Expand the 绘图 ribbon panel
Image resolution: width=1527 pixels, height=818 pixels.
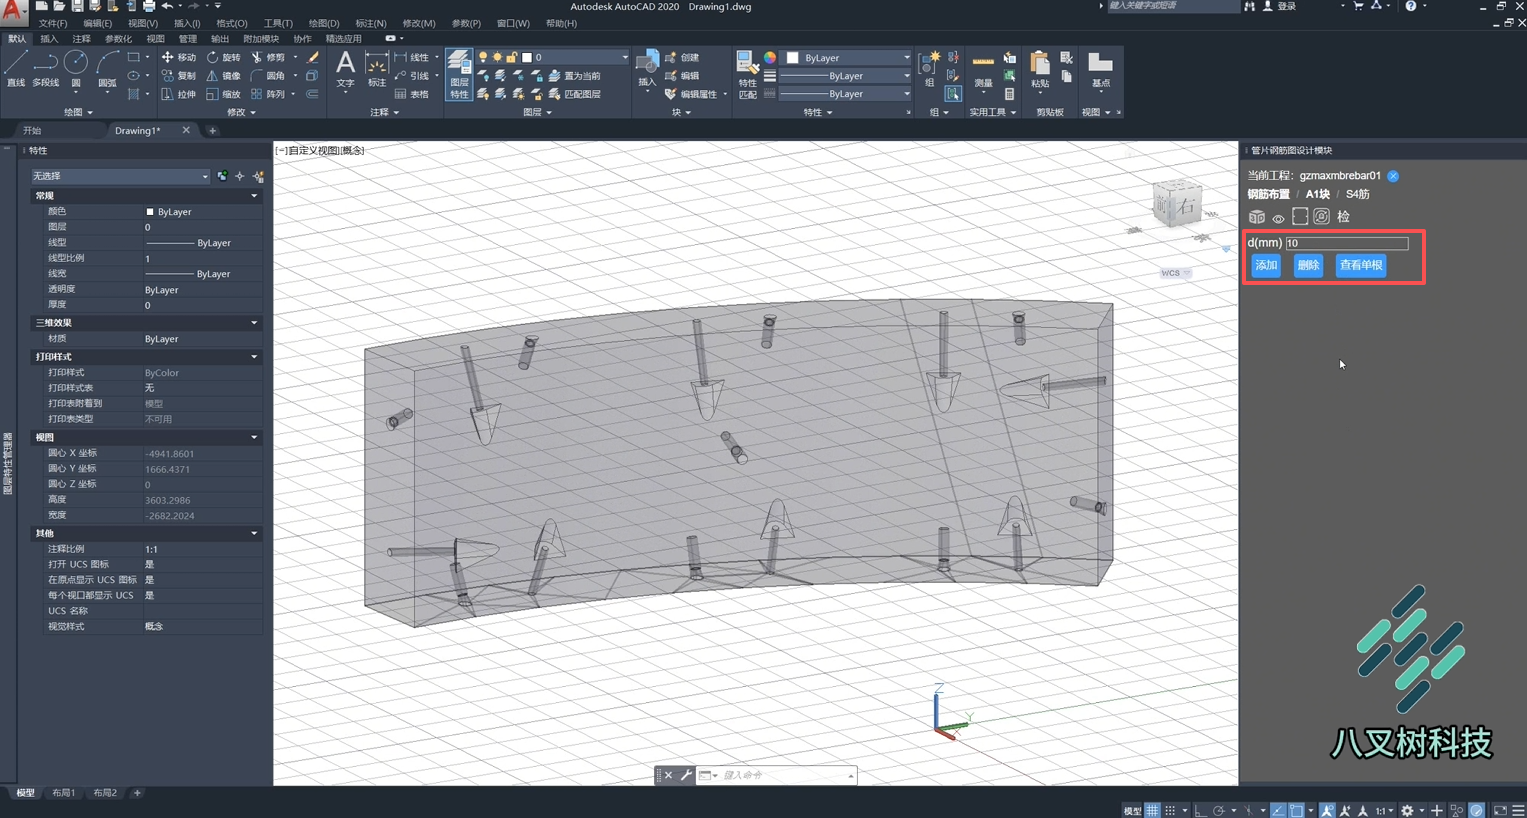click(78, 113)
